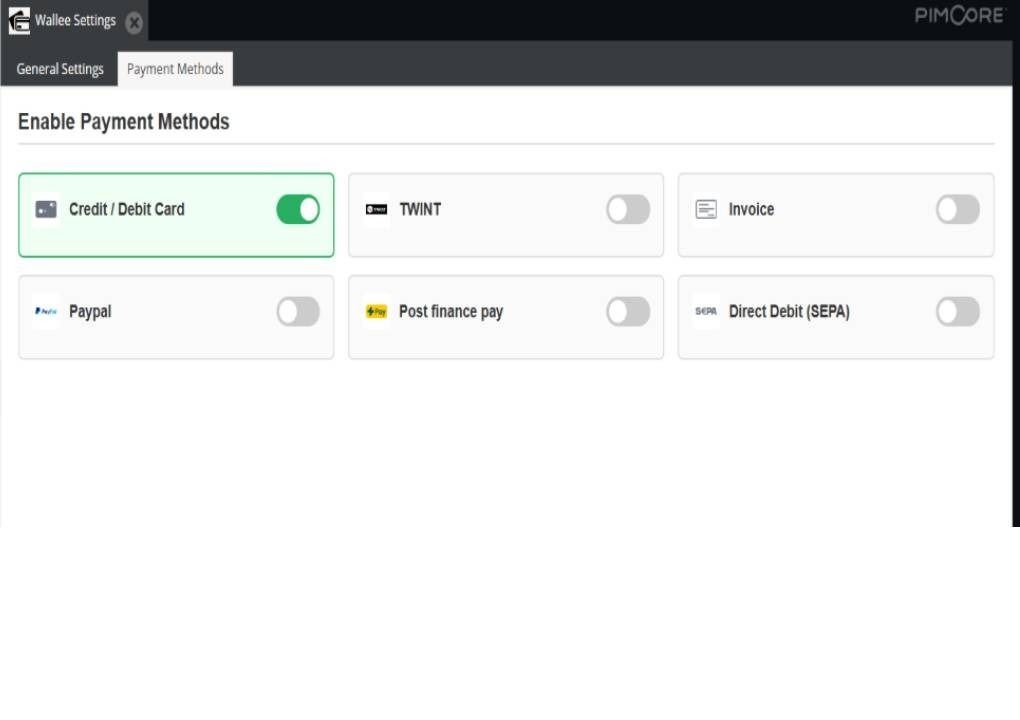Image resolution: width=1020 pixels, height=720 pixels.
Task: Enable the TWINT payment toggle
Action: click(x=628, y=209)
